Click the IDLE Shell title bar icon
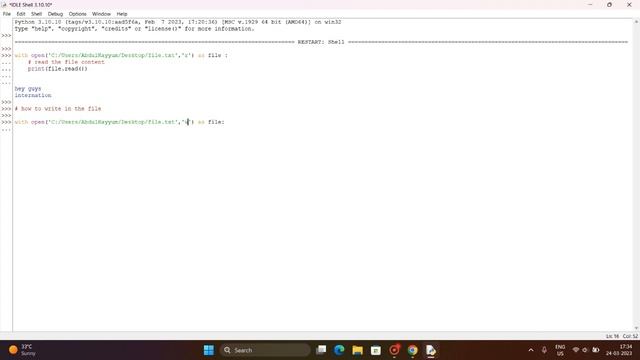The width and height of the screenshot is (640, 360). 4,4
